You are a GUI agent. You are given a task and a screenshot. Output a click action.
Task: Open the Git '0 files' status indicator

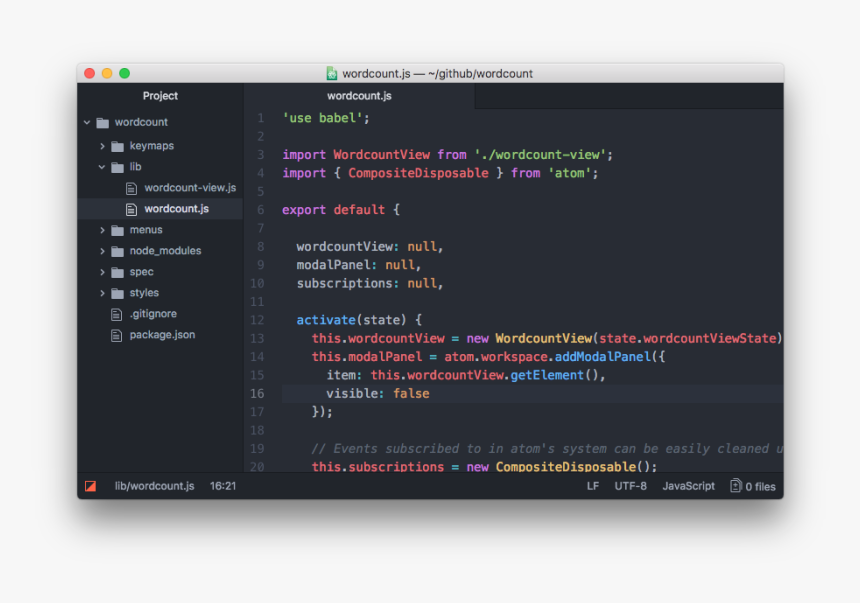[752, 486]
